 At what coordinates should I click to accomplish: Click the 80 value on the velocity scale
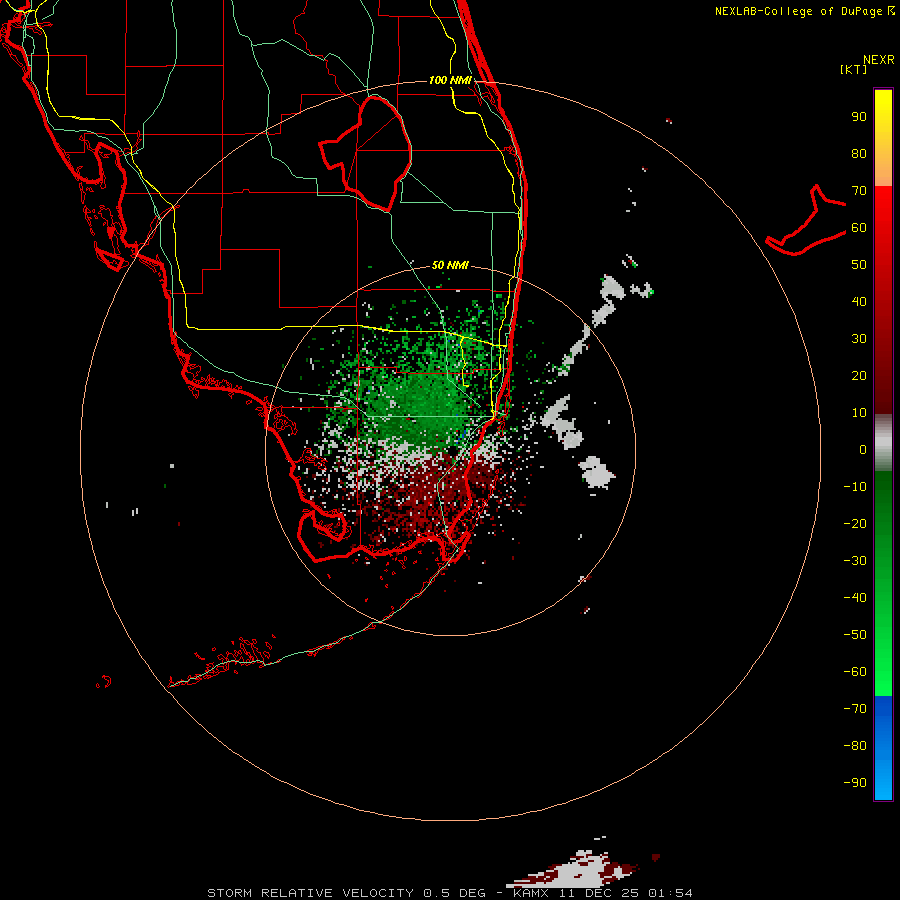coord(859,153)
